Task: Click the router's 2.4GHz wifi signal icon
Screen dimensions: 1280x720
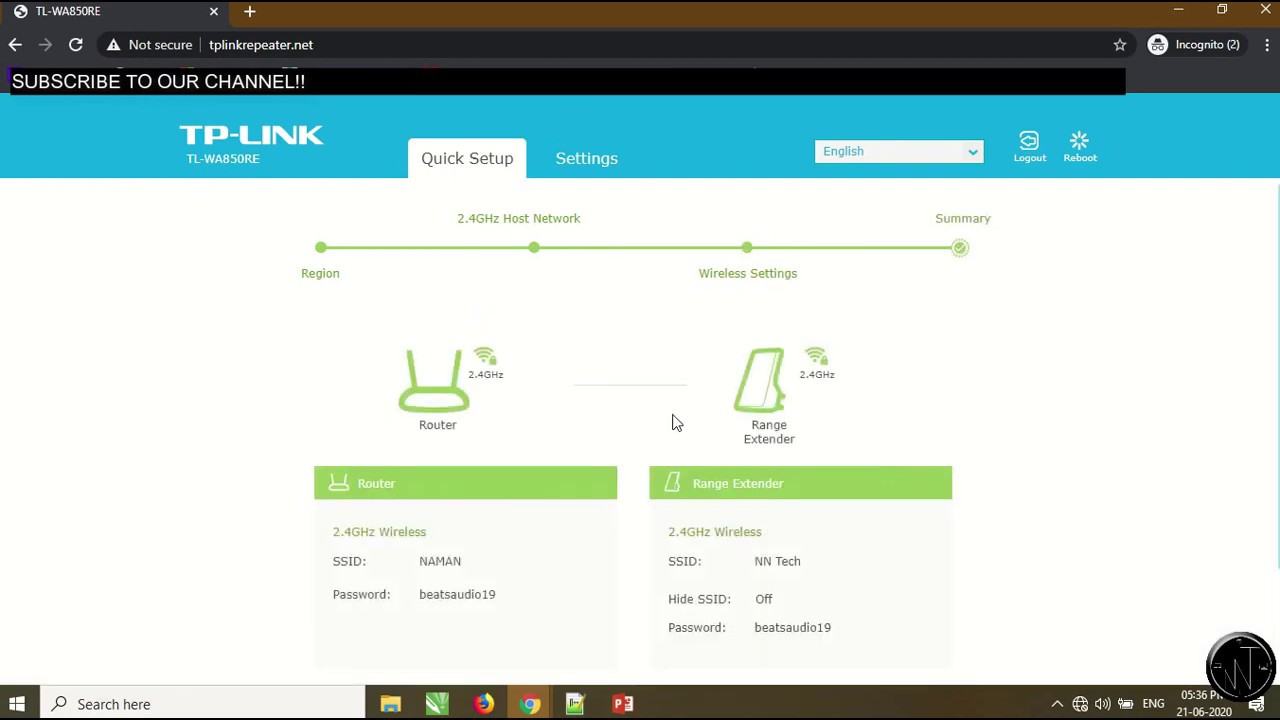Action: coord(485,356)
